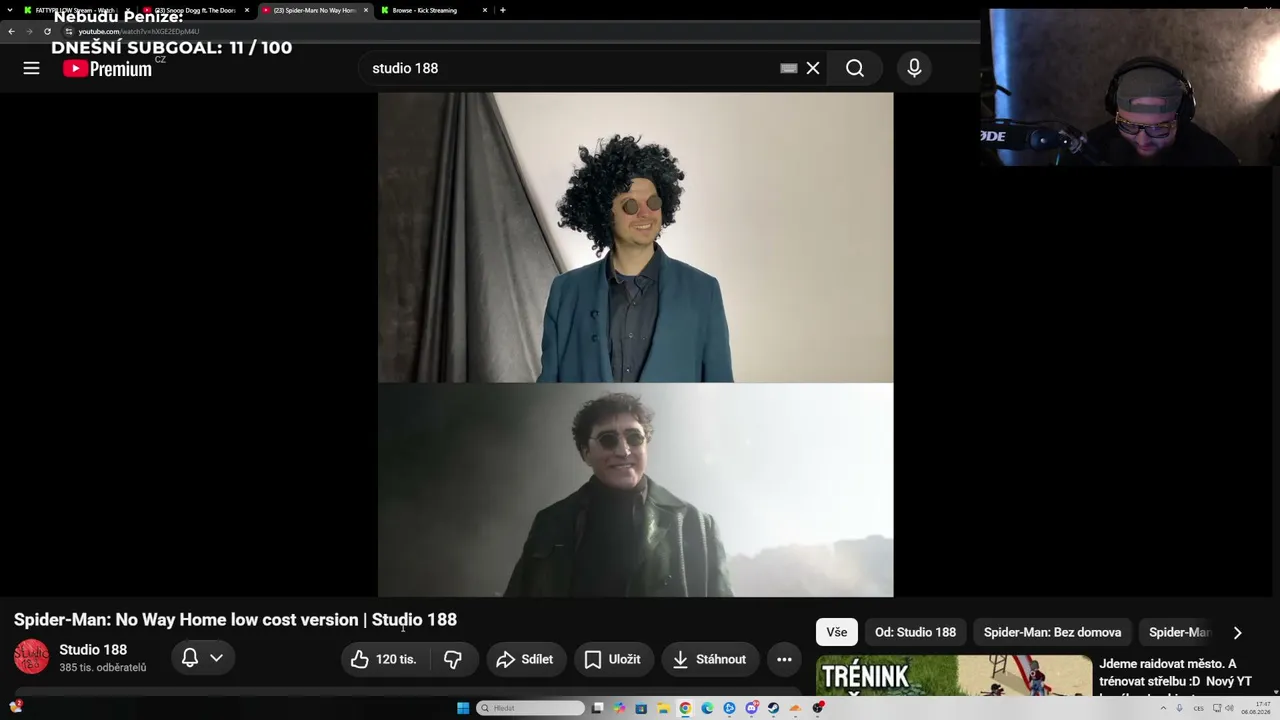The image size is (1280, 720).
Task: Select the Vše filter chip
Action: 837,632
